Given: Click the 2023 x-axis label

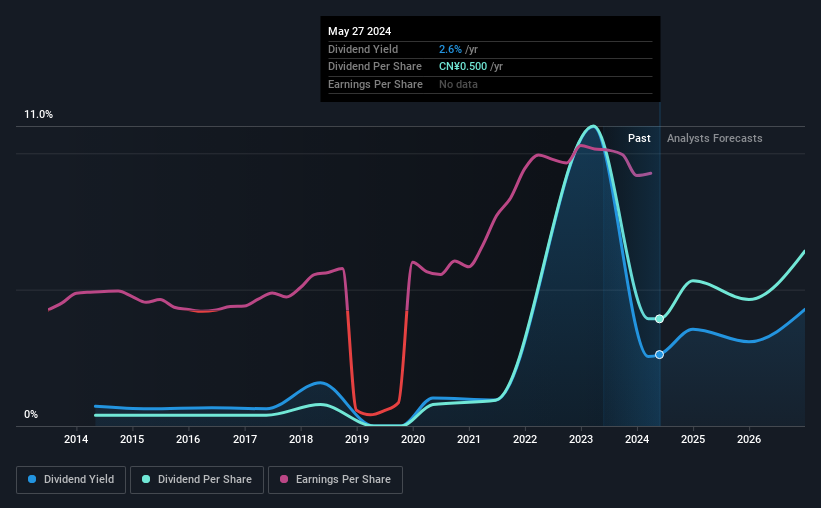Looking at the screenshot, I should [x=581, y=439].
